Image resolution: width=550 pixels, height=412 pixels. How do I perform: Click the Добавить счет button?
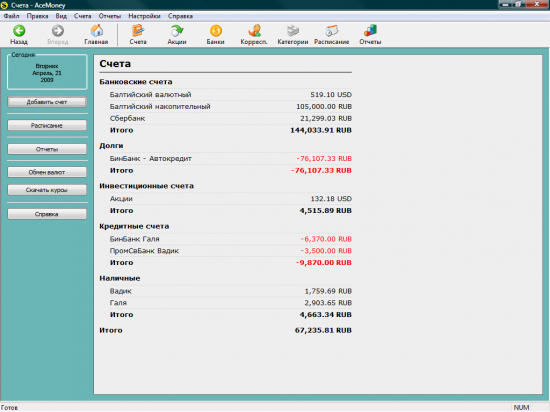pos(47,102)
